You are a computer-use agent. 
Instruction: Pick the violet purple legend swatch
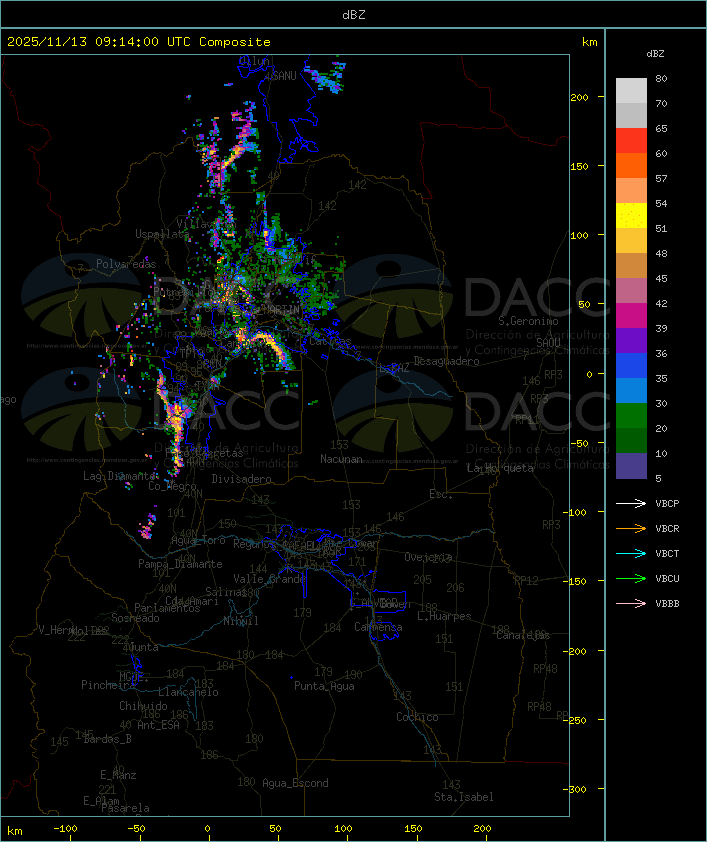click(x=631, y=340)
